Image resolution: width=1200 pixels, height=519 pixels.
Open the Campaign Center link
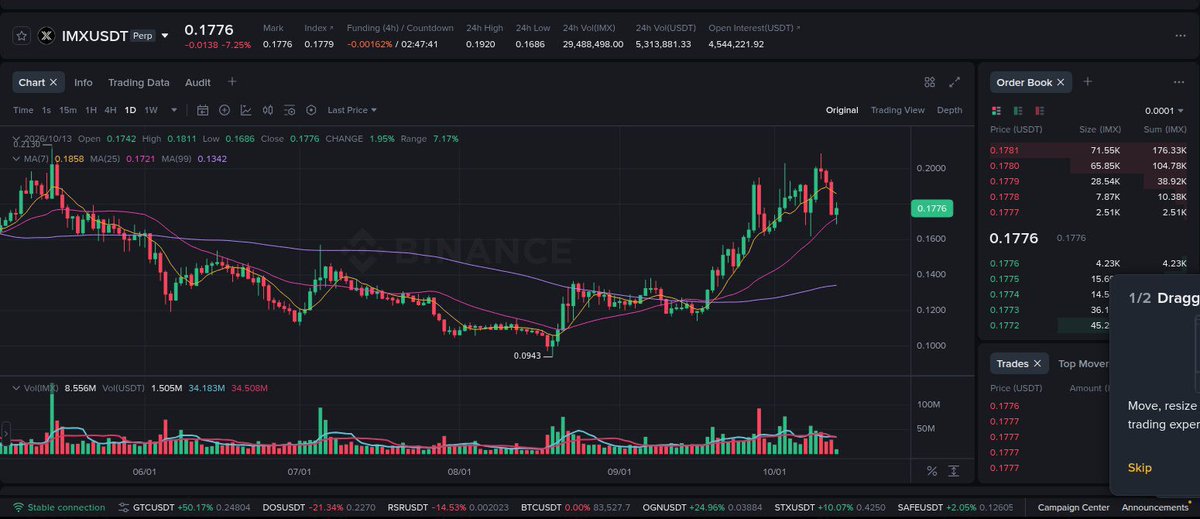click(1072, 507)
